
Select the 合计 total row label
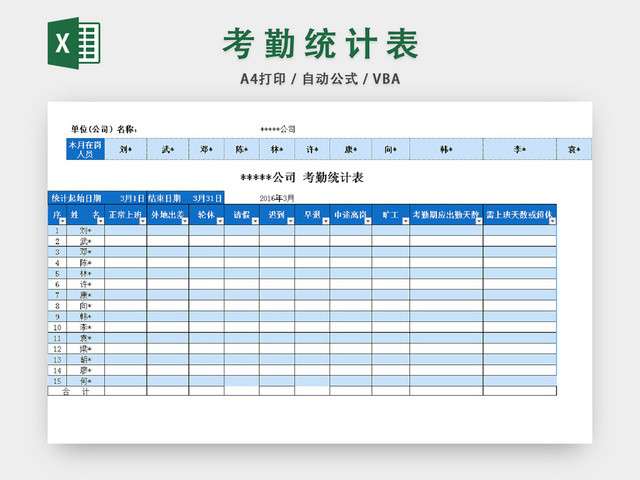tap(76, 391)
